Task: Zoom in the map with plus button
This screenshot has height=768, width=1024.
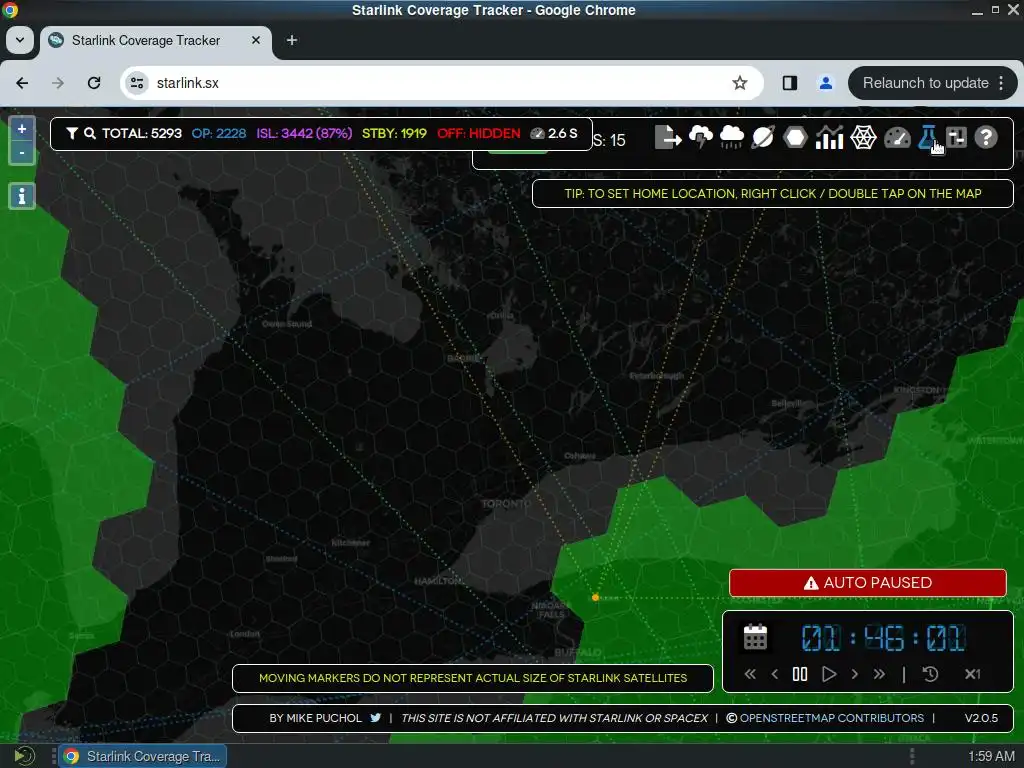Action: (22, 129)
